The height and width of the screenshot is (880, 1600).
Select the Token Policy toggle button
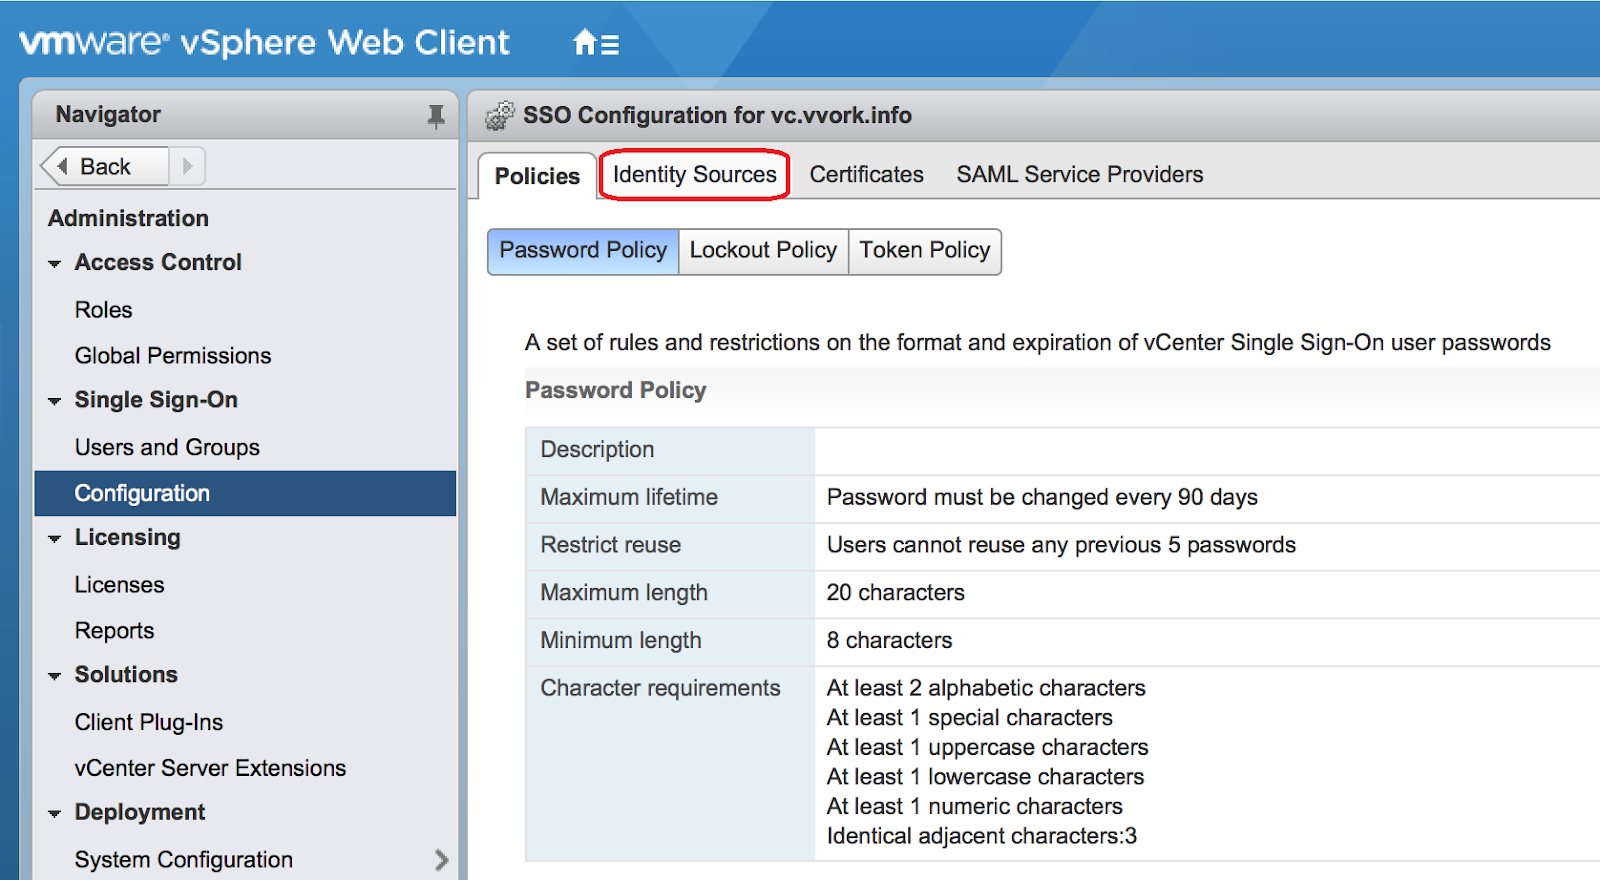click(x=924, y=251)
